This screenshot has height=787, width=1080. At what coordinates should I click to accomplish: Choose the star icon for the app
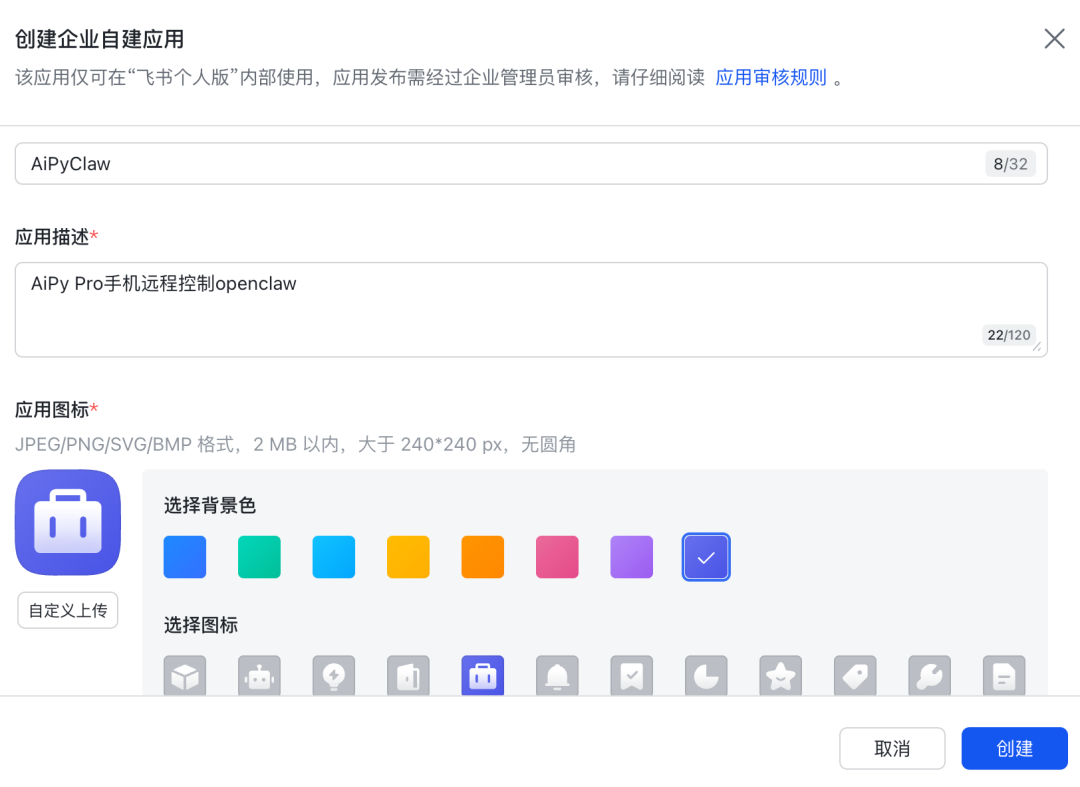[x=780, y=675]
